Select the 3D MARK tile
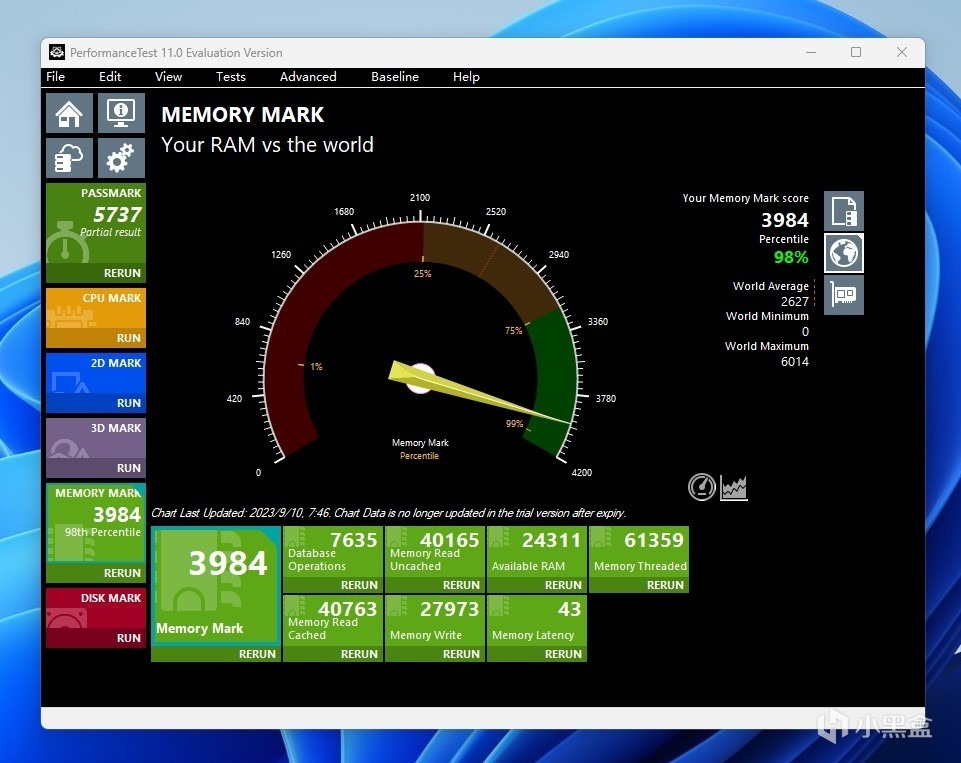This screenshot has width=961, height=763. tap(96, 438)
